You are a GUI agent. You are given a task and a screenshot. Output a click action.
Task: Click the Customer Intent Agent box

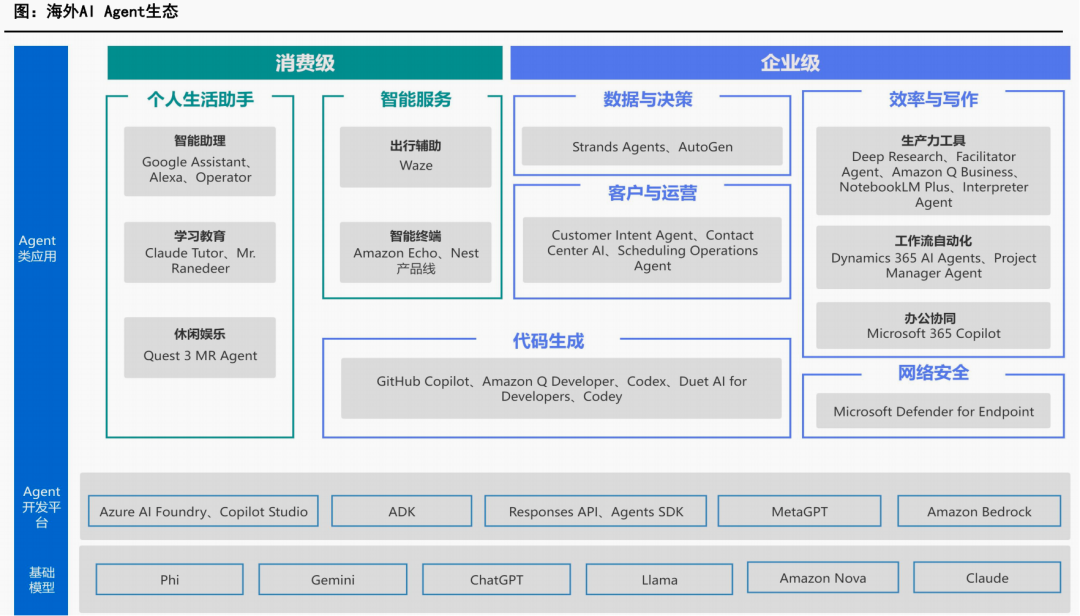click(652, 250)
